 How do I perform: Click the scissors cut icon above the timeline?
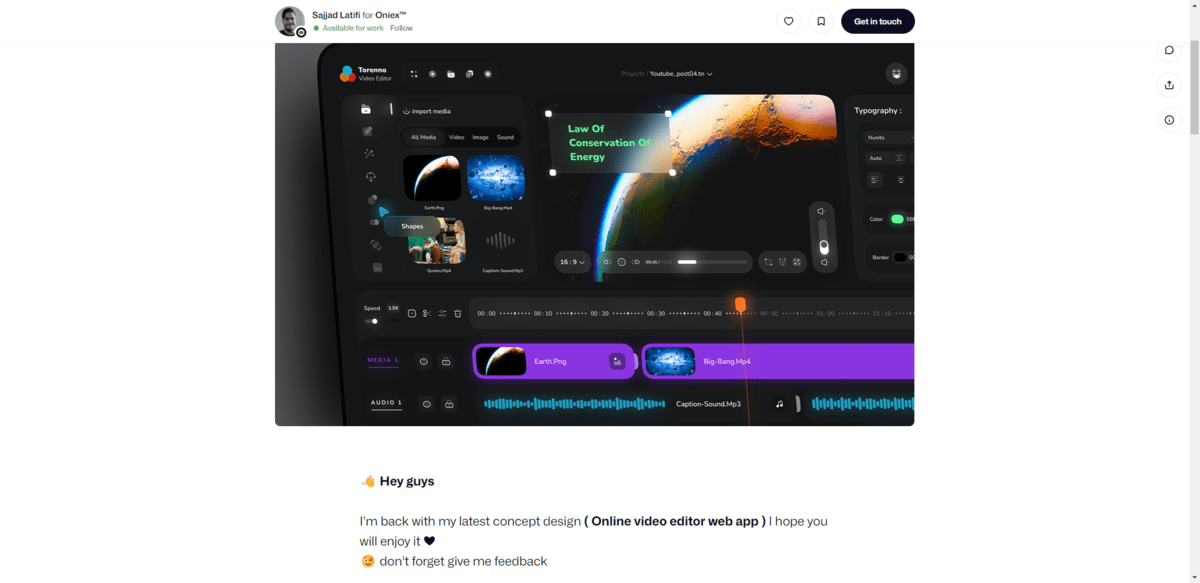click(x=427, y=313)
